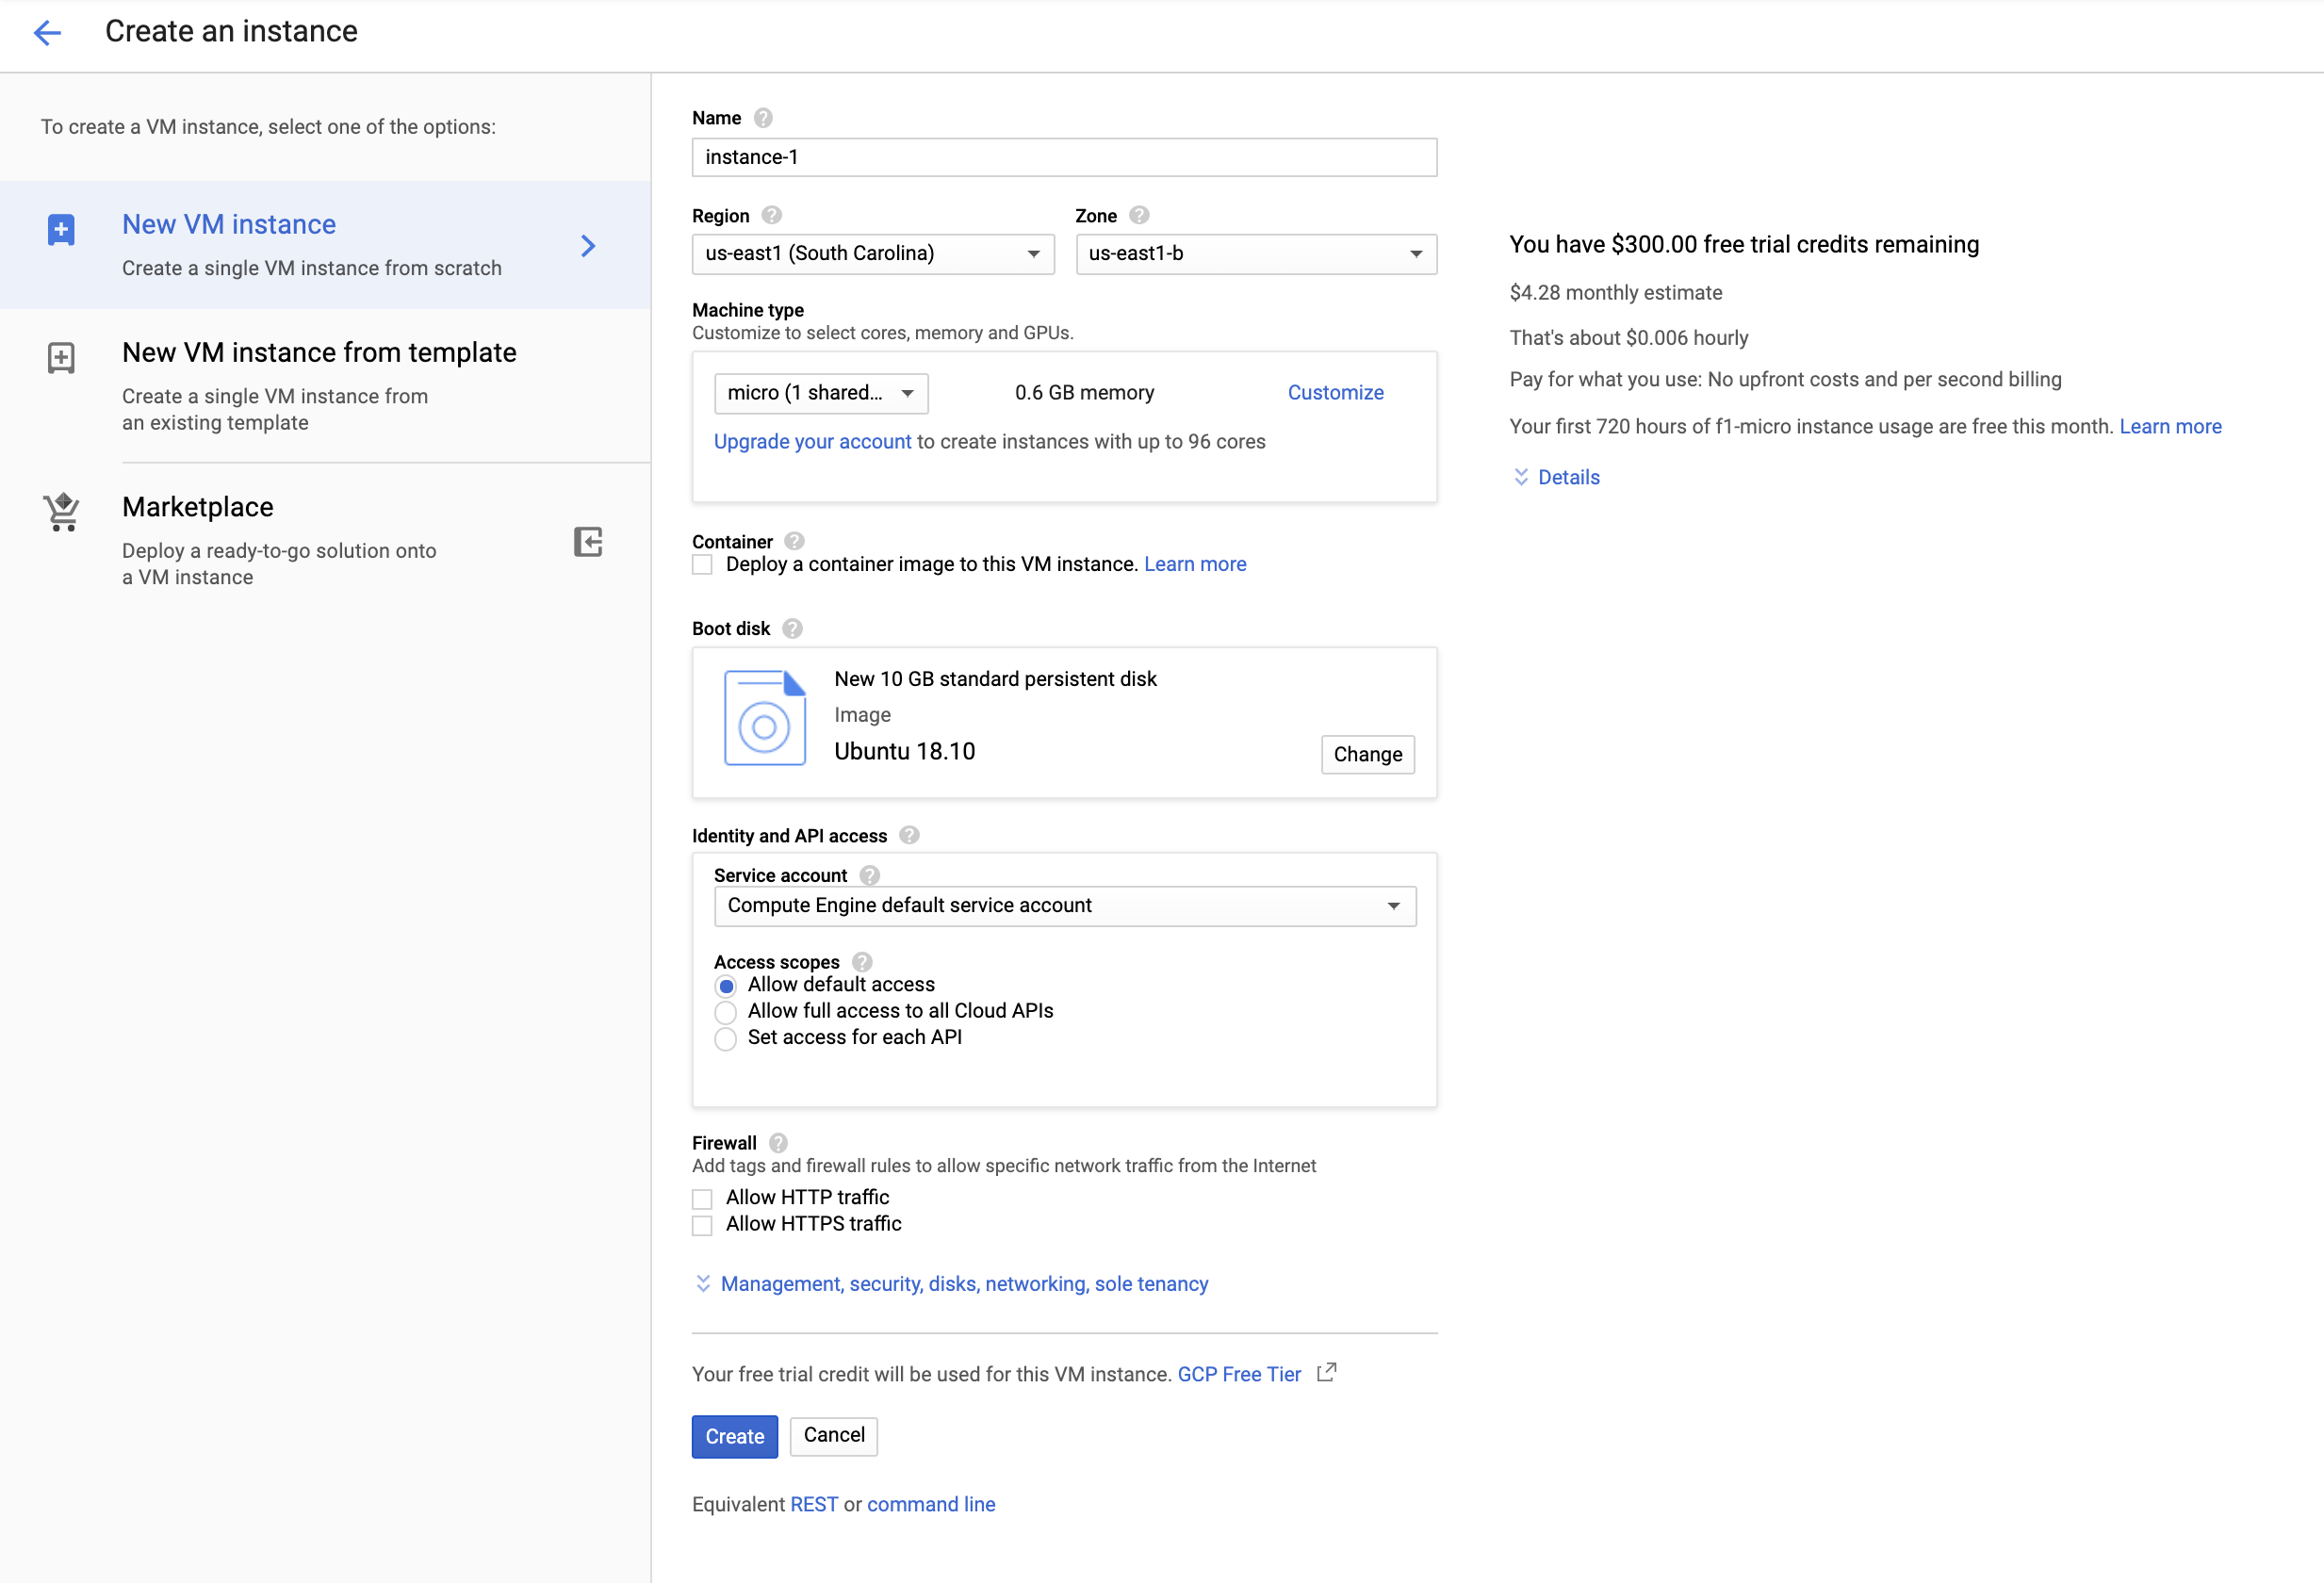This screenshot has height=1583, width=2324.
Task: Open help icon next to Name
Action: (x=763, y=118)
